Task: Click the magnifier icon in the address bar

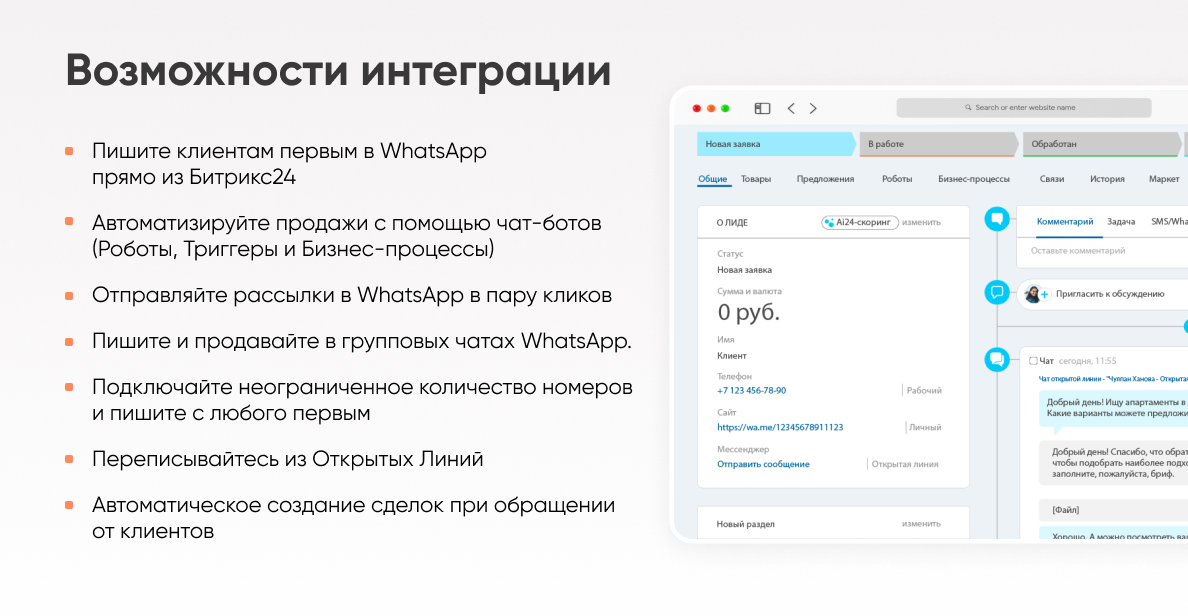Action: [x=968, y=108]
